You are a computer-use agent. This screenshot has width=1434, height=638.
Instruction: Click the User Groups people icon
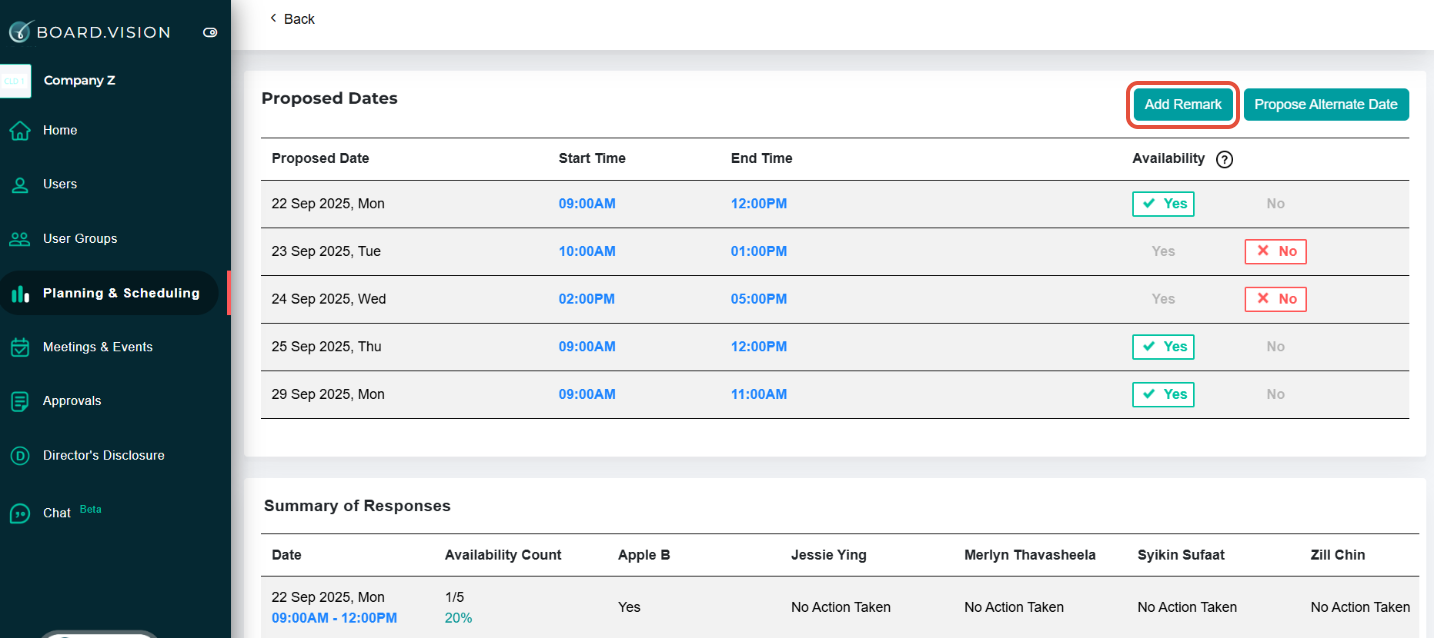point(20,239)
